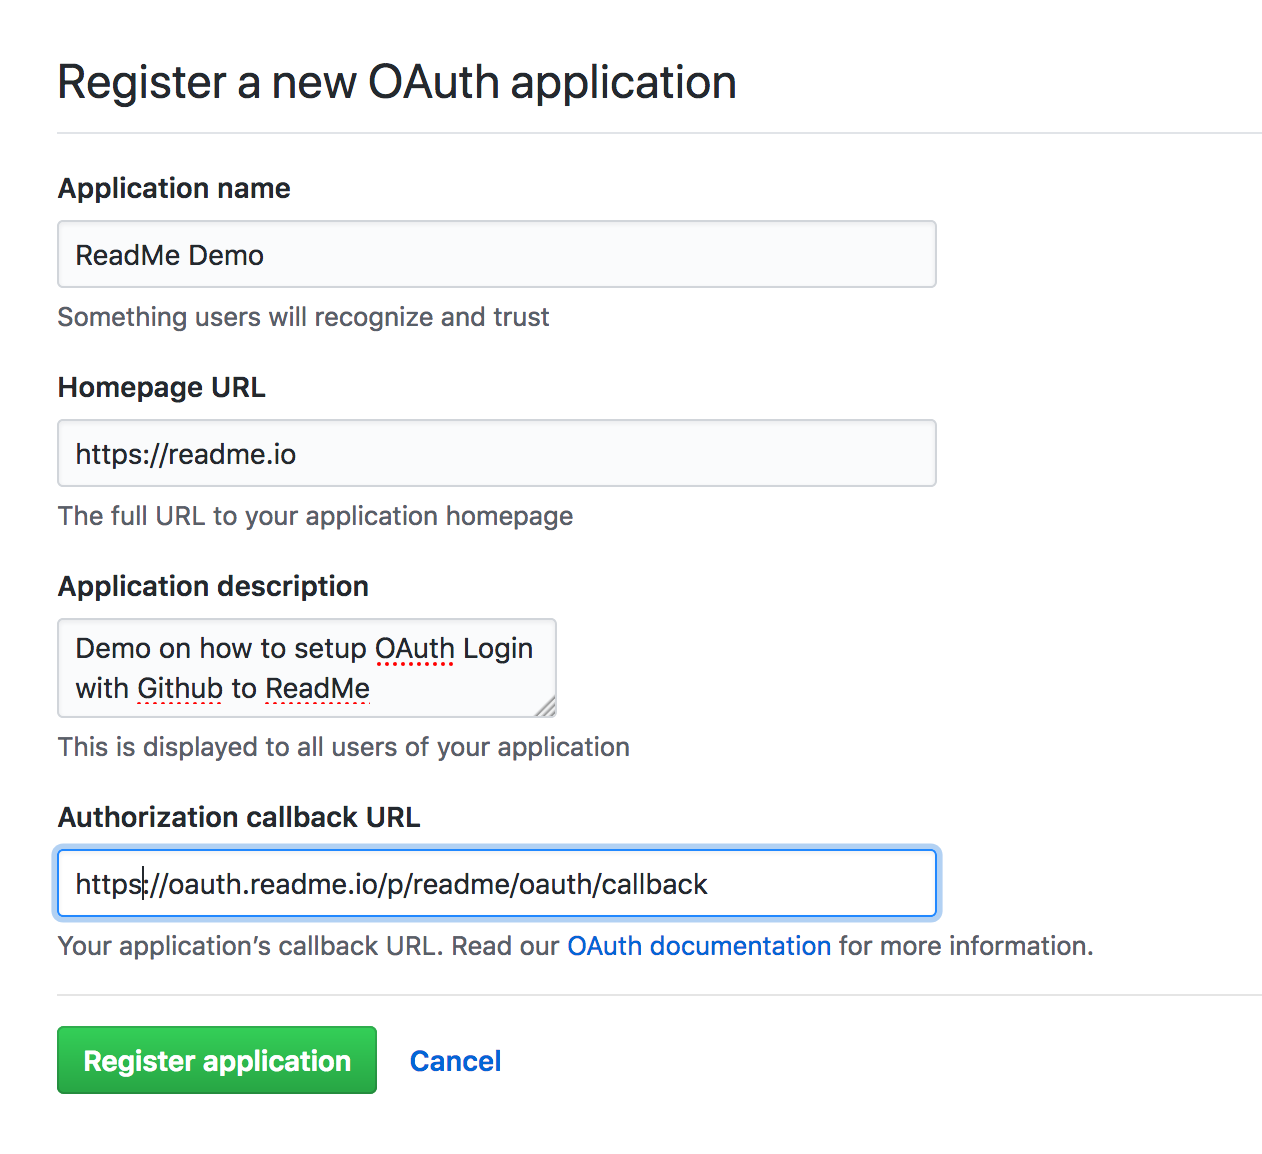Click the "Register a new OAuth application" heading
Screen dimensions: 1262x1154
397,82
